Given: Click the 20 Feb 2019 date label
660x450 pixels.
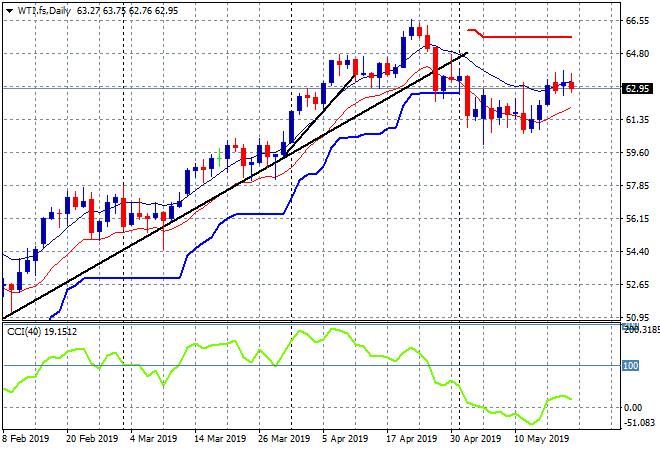Looking at the screenshot, I should point(92,439).
